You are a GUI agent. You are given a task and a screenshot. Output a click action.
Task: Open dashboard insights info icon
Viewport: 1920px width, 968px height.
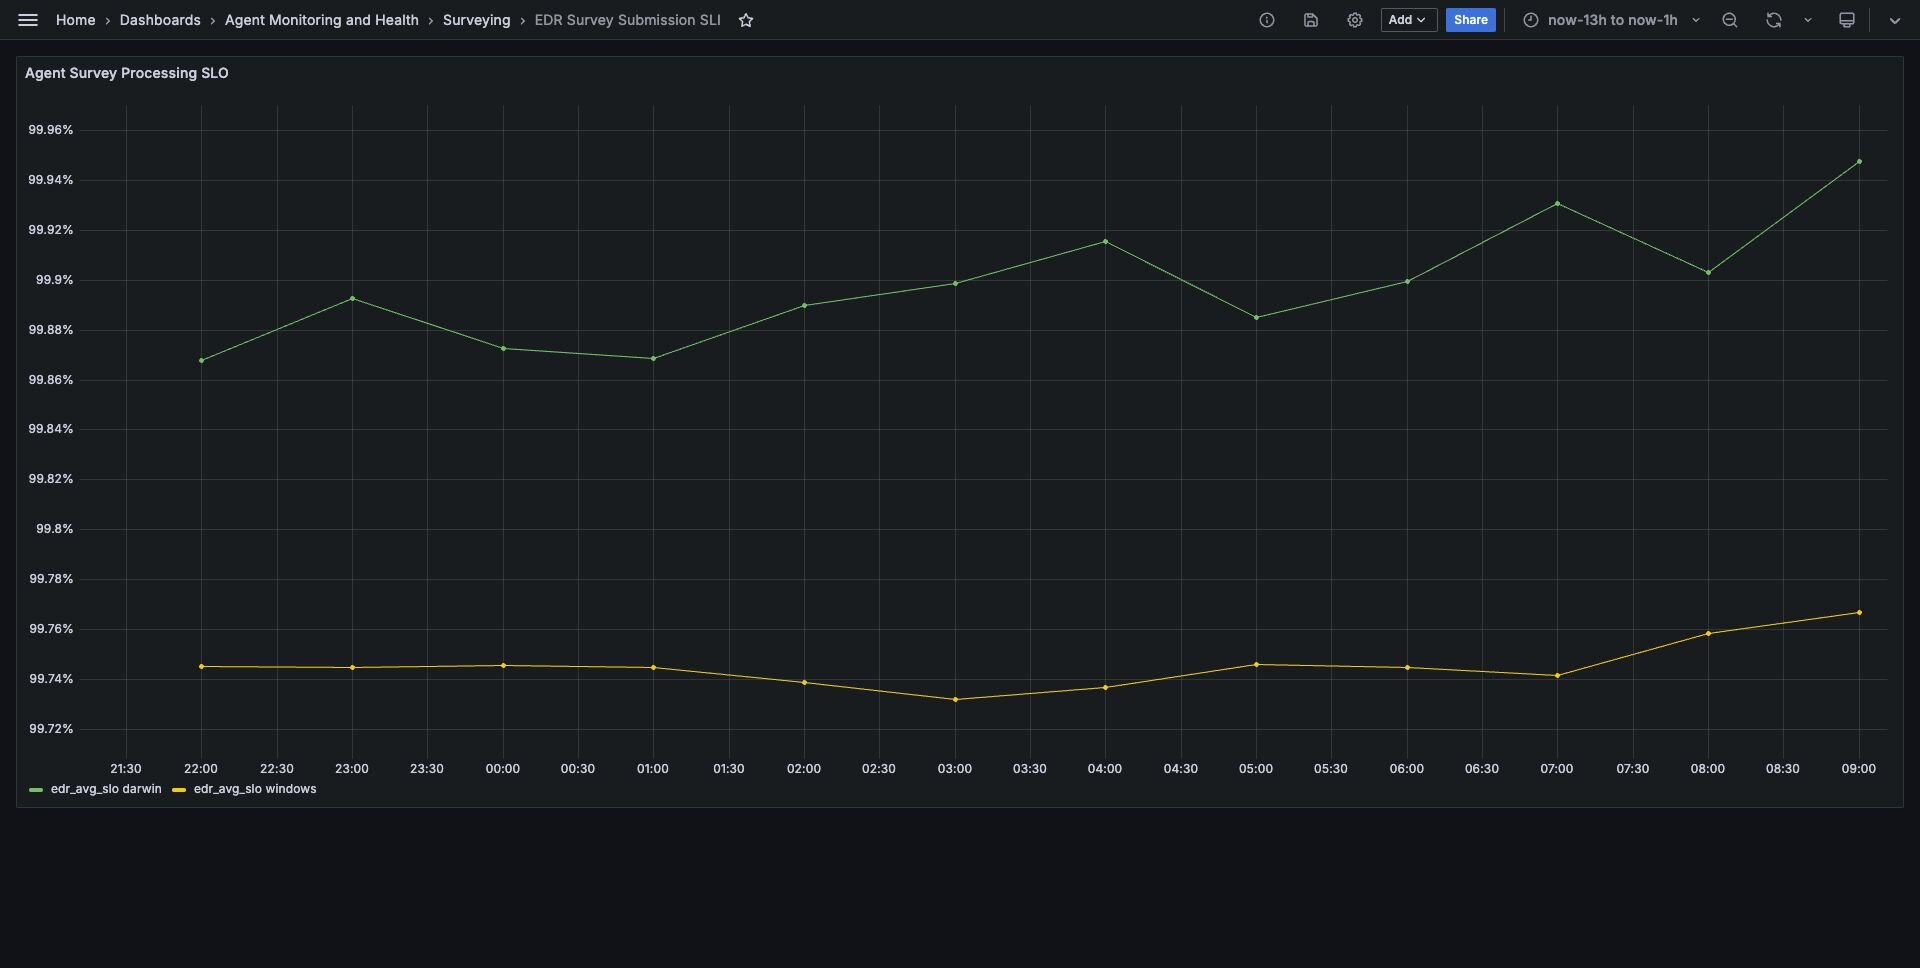click(1267, 20)
